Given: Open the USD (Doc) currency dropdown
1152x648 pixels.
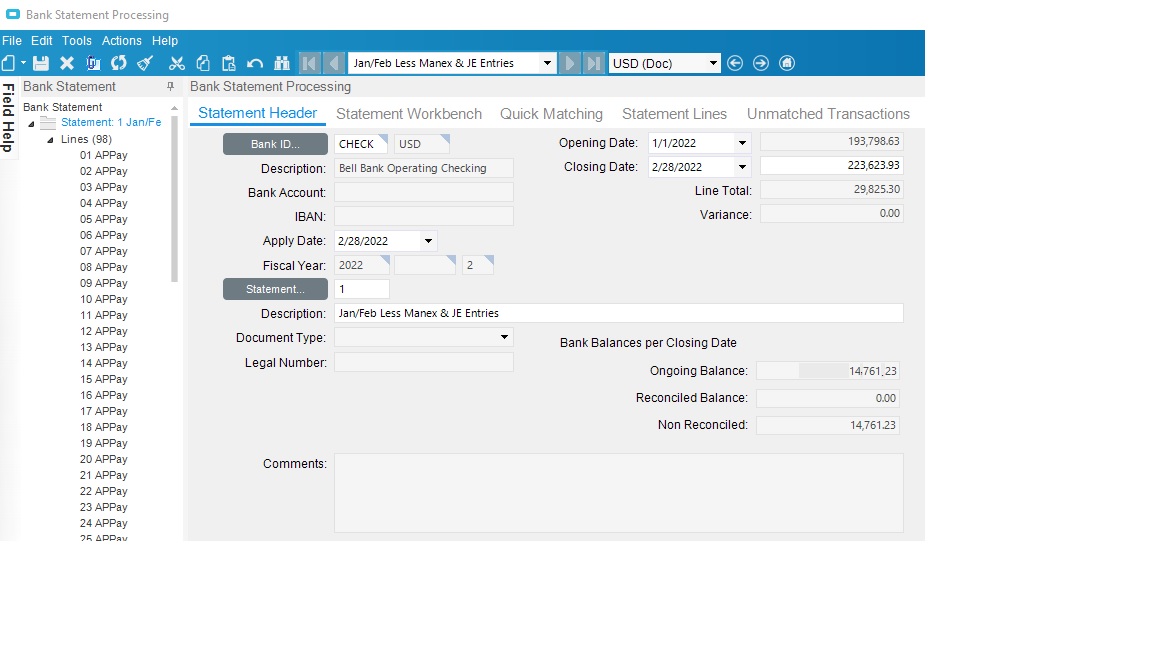Looking at the screenshot, I should coord(713,63).
